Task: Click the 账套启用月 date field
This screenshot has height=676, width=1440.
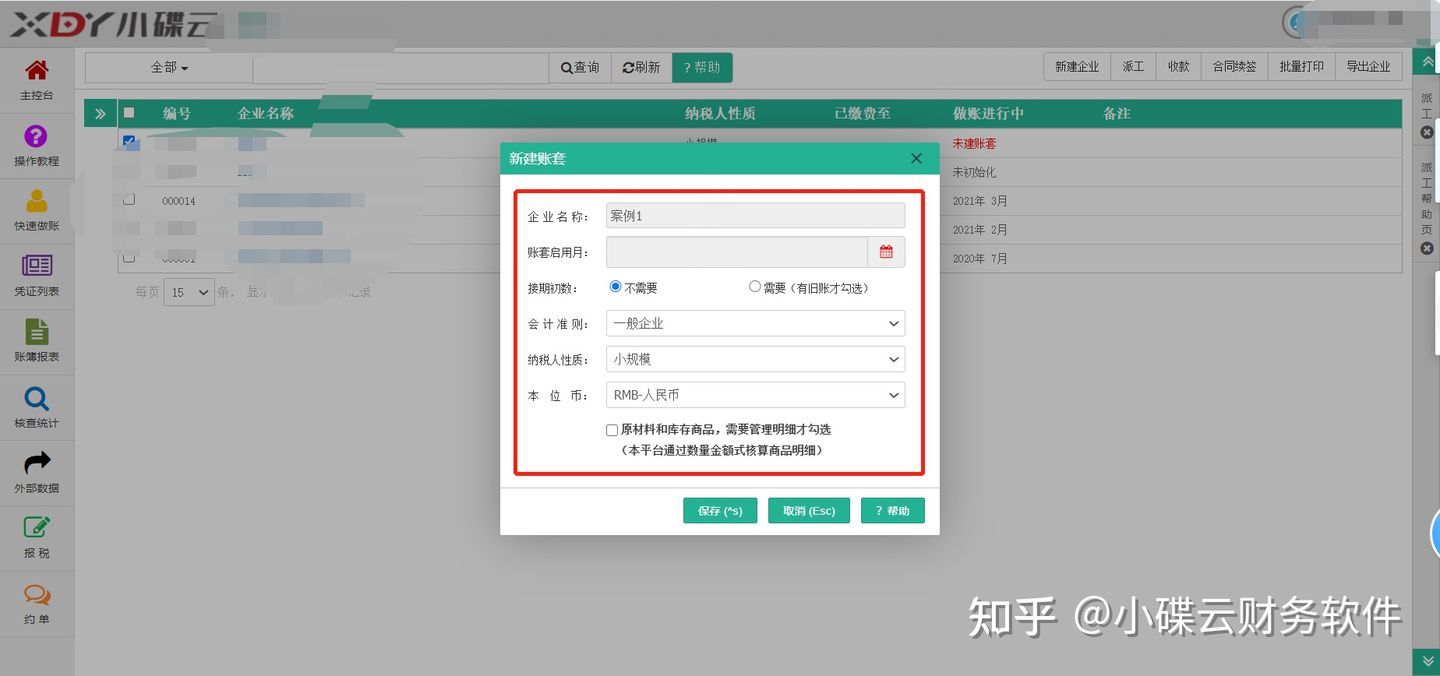Action: click(737, 252)
